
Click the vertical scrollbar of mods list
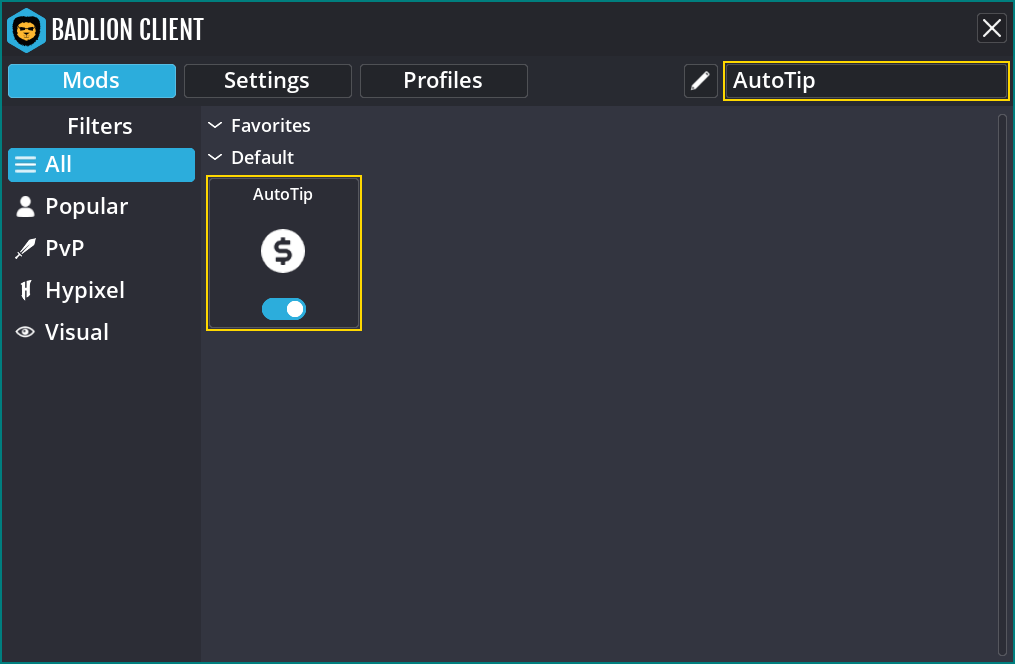(1002, 385)
